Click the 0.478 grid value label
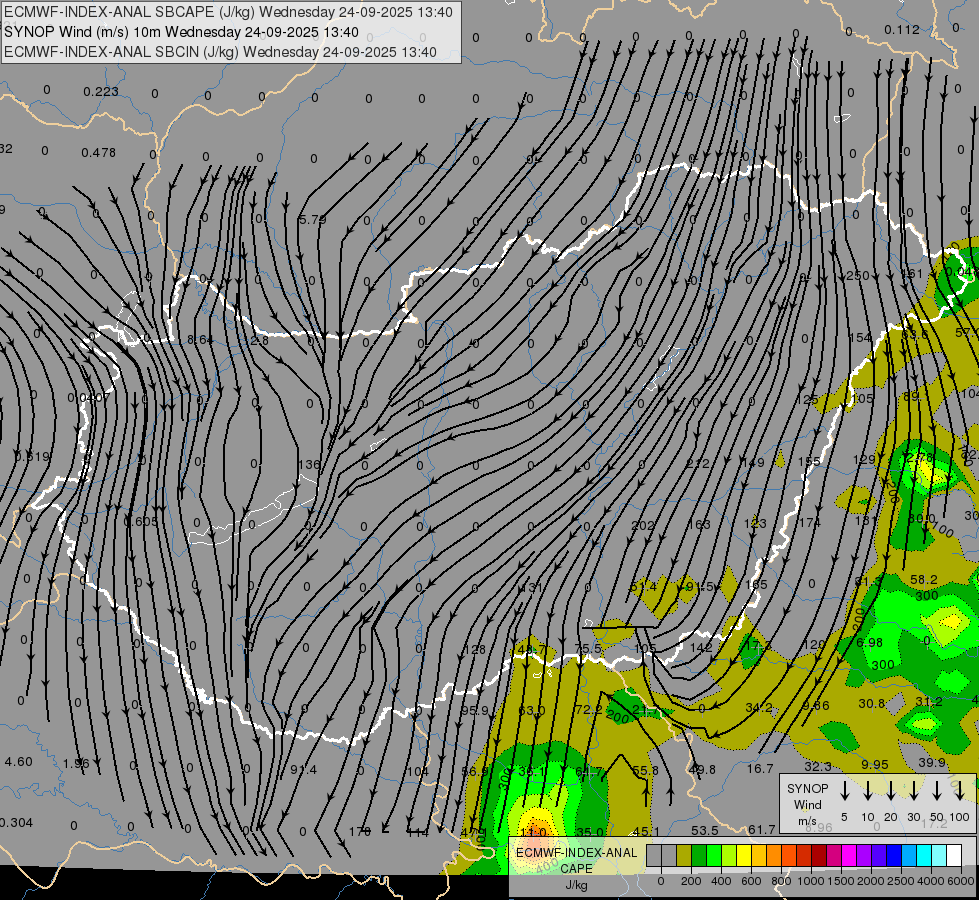 tap(99, 152)
